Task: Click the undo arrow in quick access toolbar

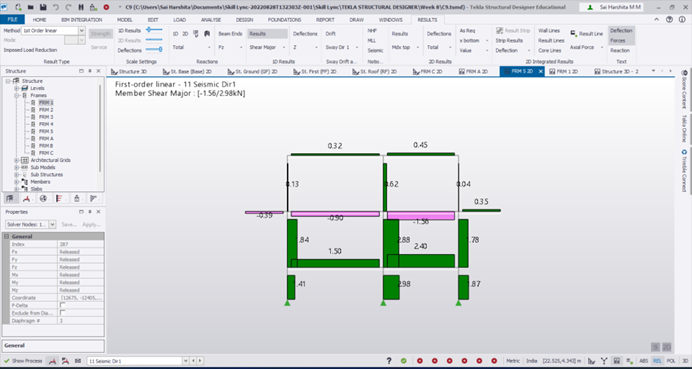Action: [56, 8]
